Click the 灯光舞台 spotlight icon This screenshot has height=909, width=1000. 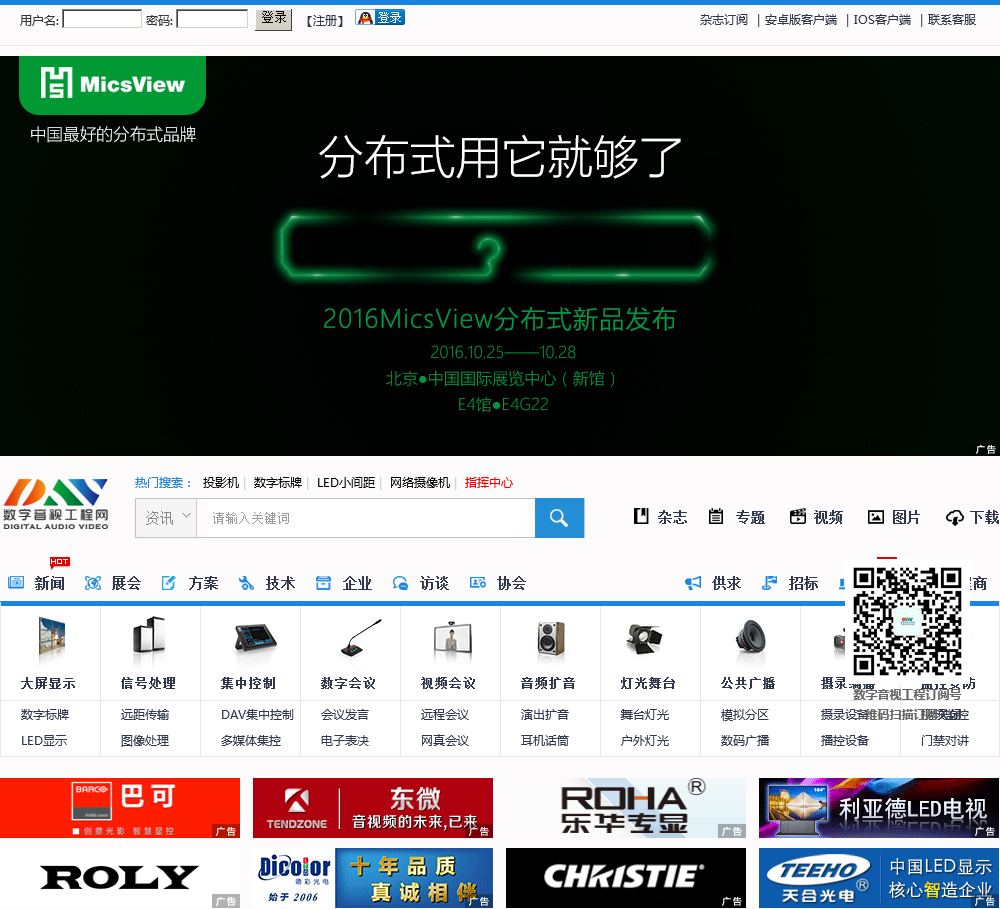click(645, 639)
